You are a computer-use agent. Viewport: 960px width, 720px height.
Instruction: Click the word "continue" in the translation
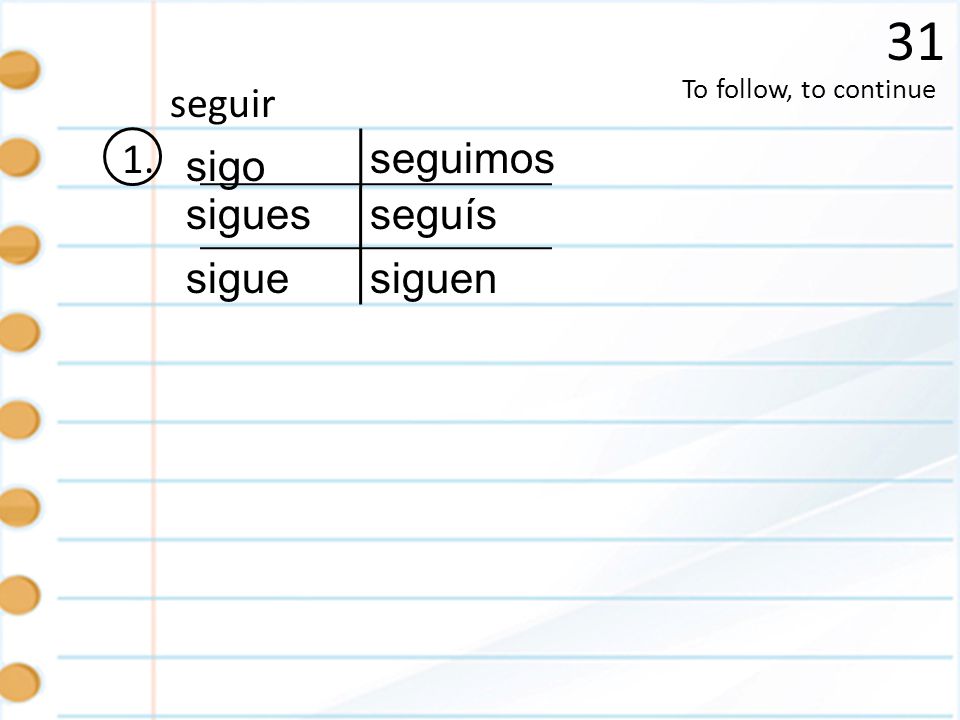tap(884, 90)
